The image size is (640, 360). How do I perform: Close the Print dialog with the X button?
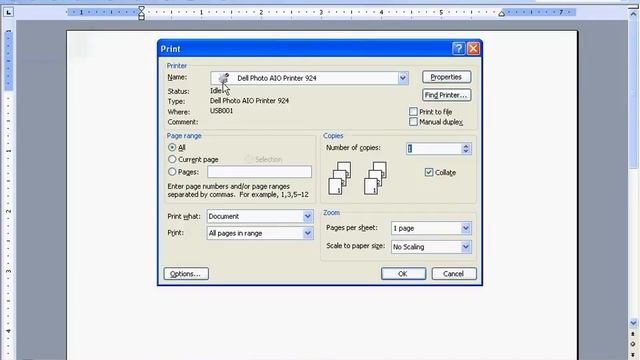click(x=473, y=49)
